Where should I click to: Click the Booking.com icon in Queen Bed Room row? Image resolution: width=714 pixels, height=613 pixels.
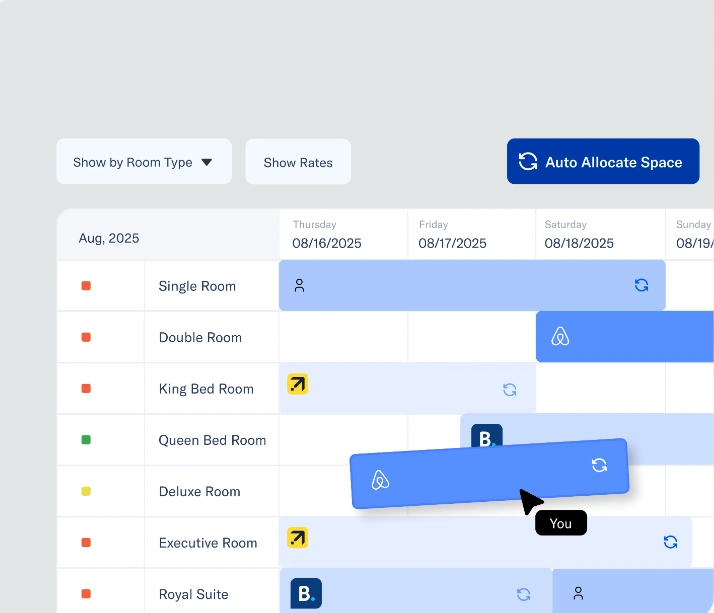(x=487, y=436)
